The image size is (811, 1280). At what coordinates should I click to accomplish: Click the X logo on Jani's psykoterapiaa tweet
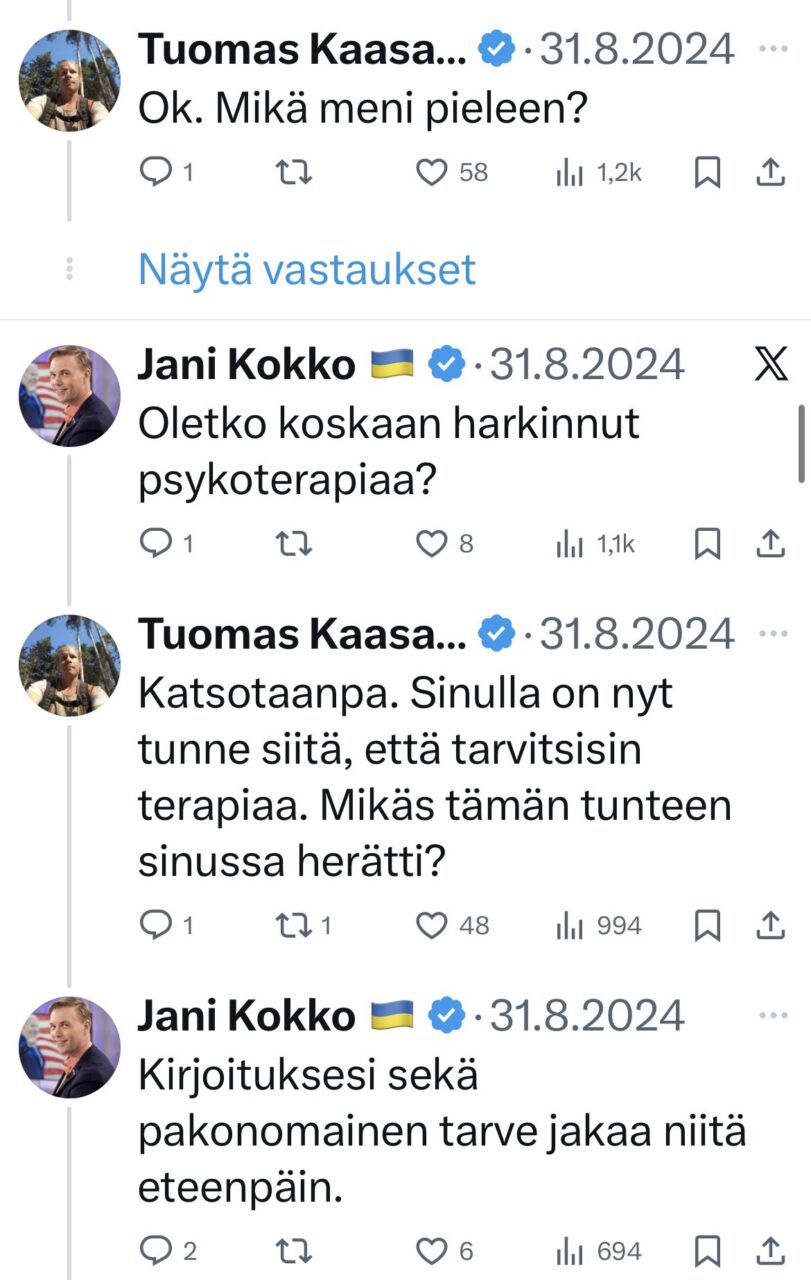click(770, 365)
